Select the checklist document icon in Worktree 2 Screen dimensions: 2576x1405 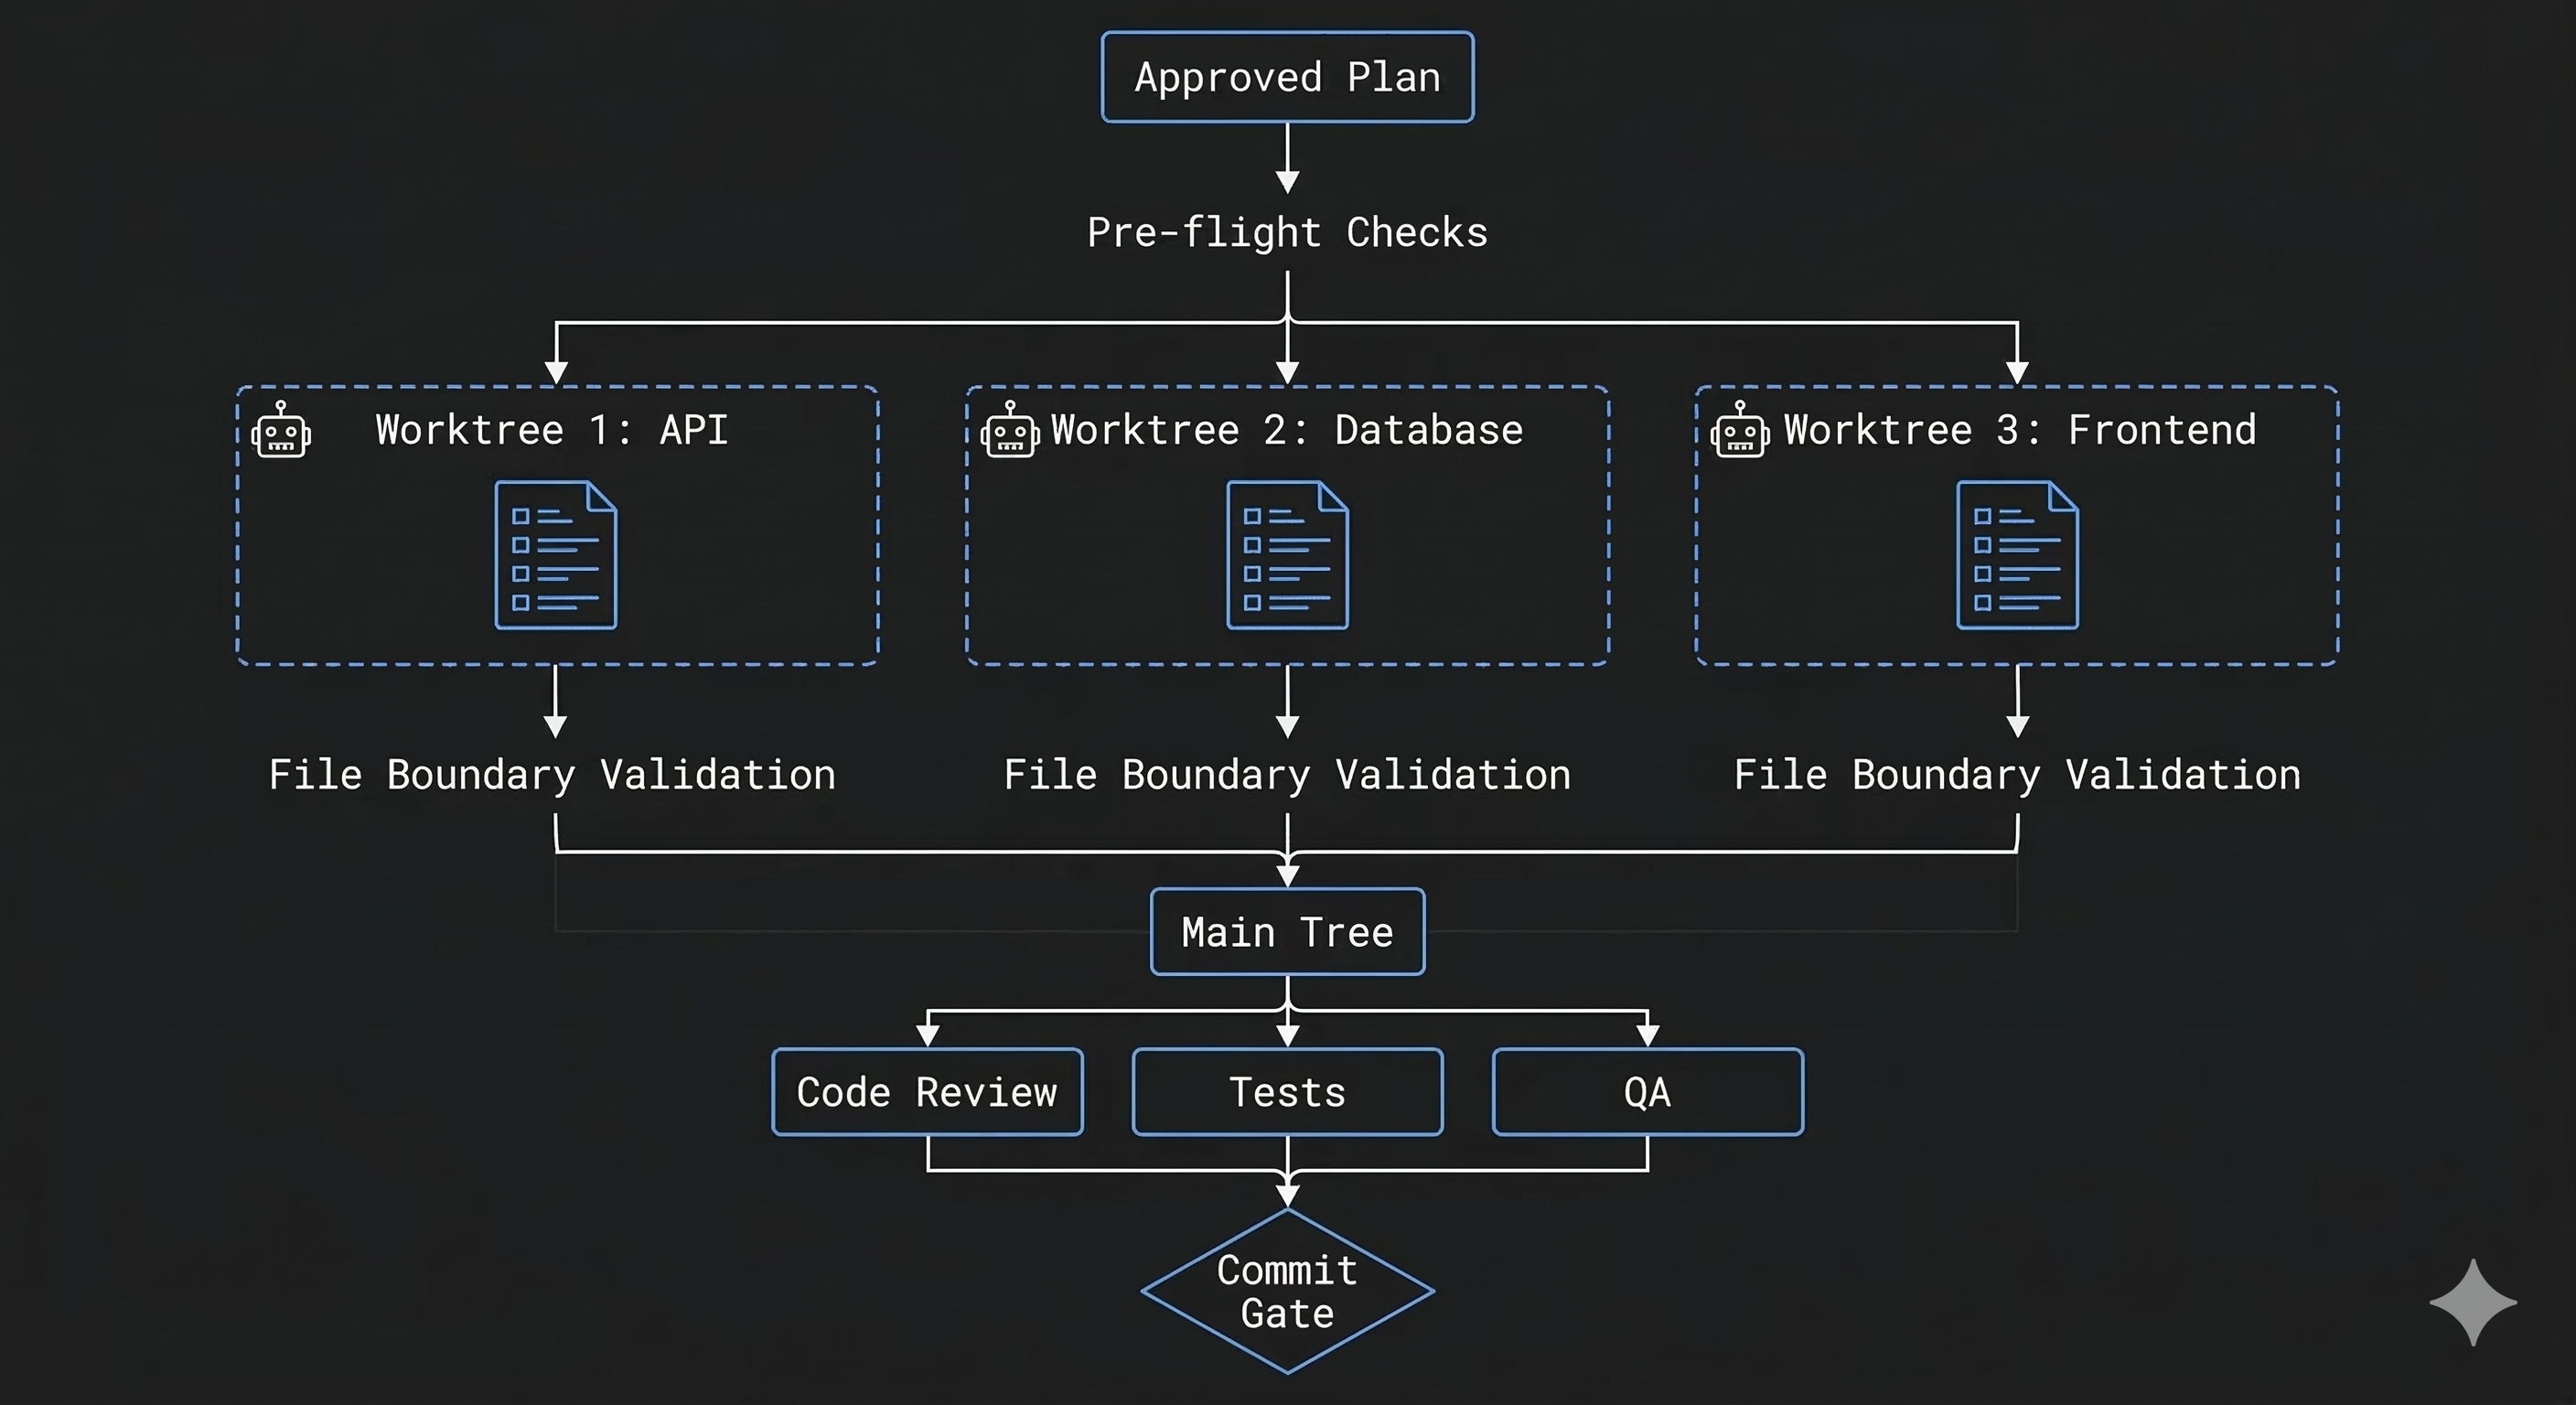[1286, 557]
